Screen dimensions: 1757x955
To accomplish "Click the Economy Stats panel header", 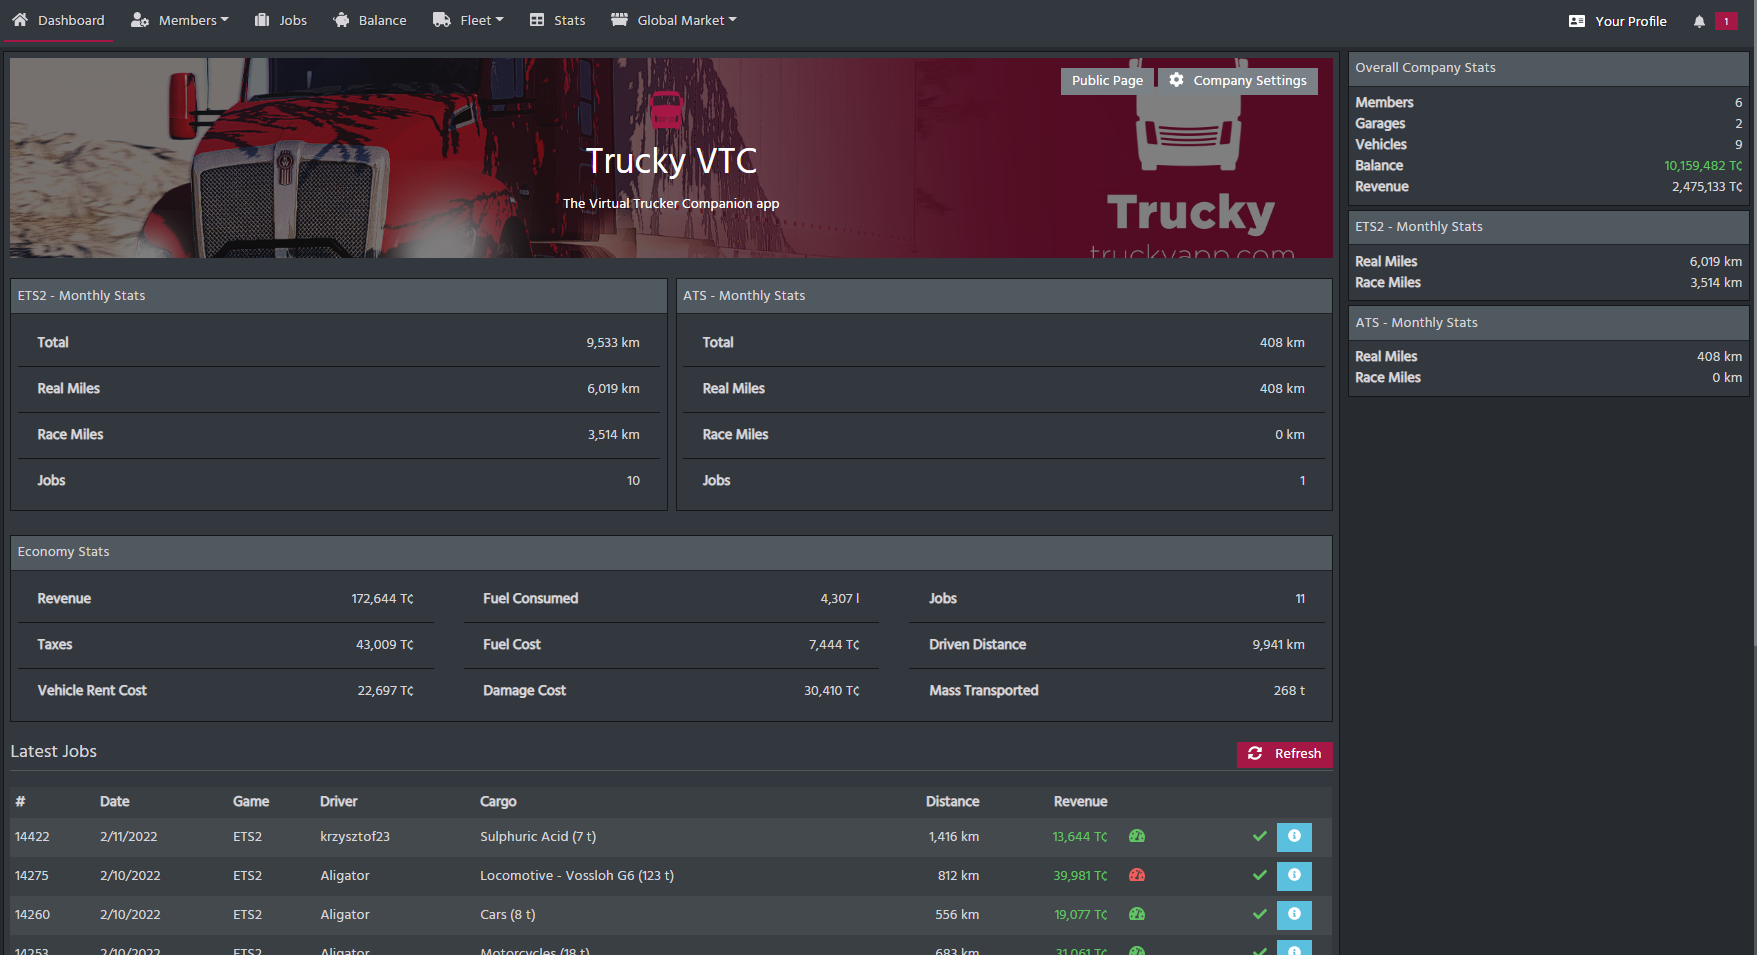I will tap(671, 552).
